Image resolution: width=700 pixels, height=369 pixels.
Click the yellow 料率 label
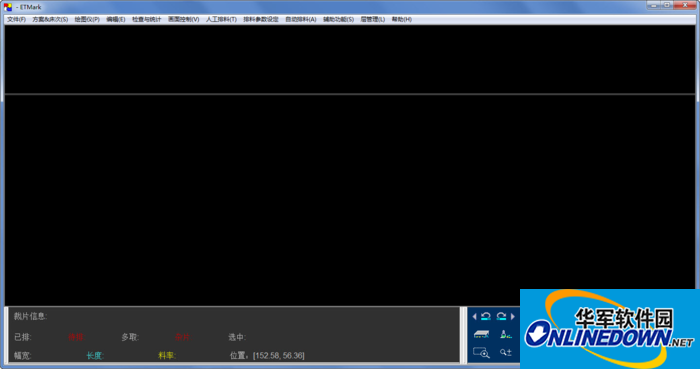tap(167, 356)
